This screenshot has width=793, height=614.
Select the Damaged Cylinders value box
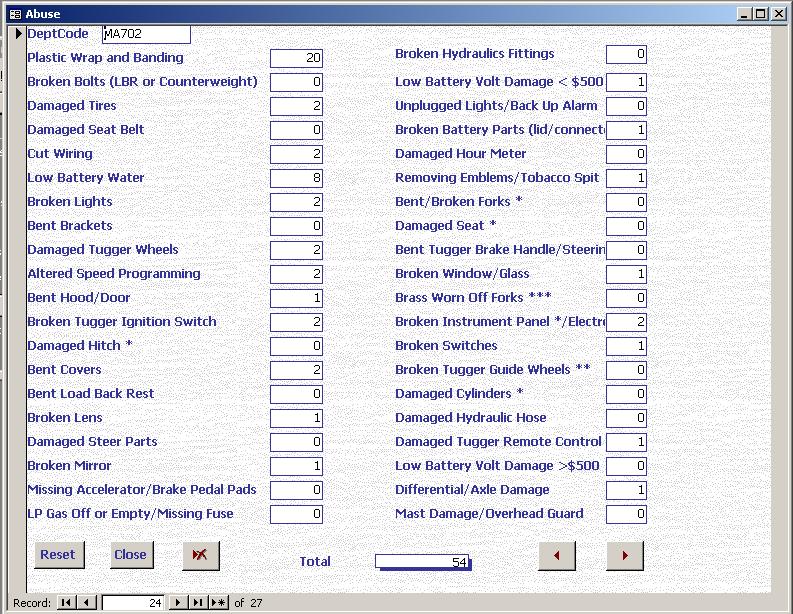click(626, 394)
